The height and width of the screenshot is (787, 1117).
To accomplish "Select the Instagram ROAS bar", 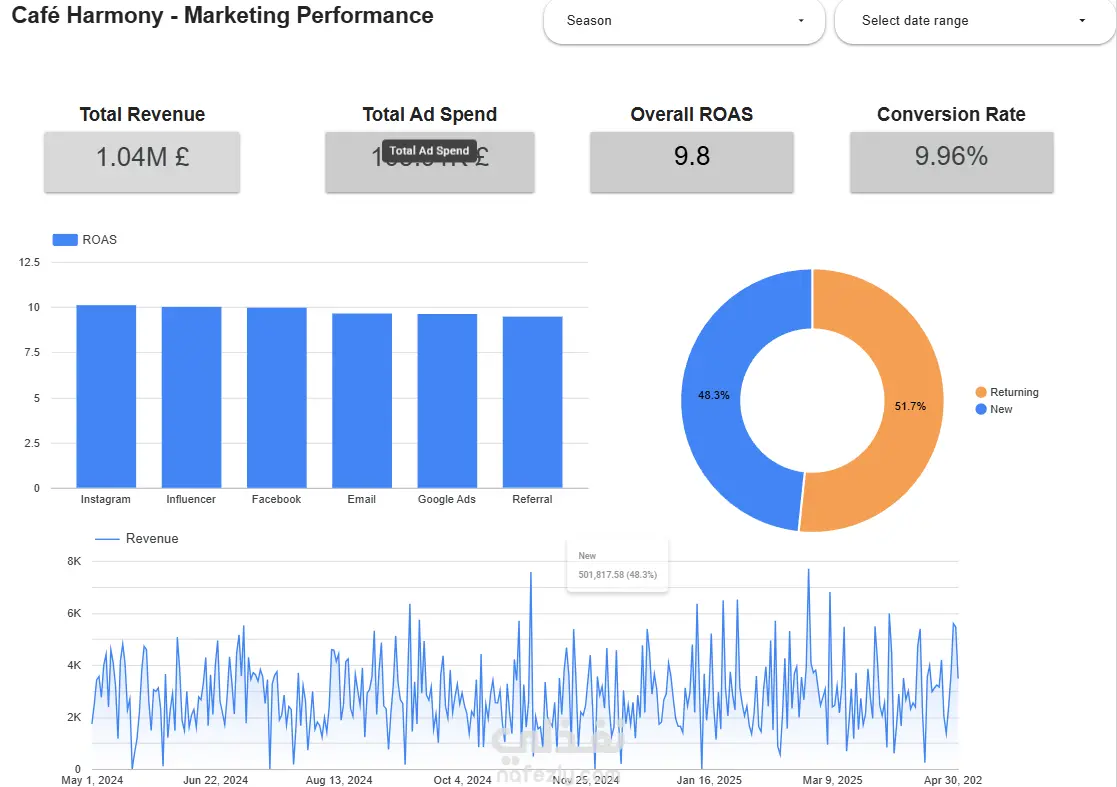I will coord(106,397).
